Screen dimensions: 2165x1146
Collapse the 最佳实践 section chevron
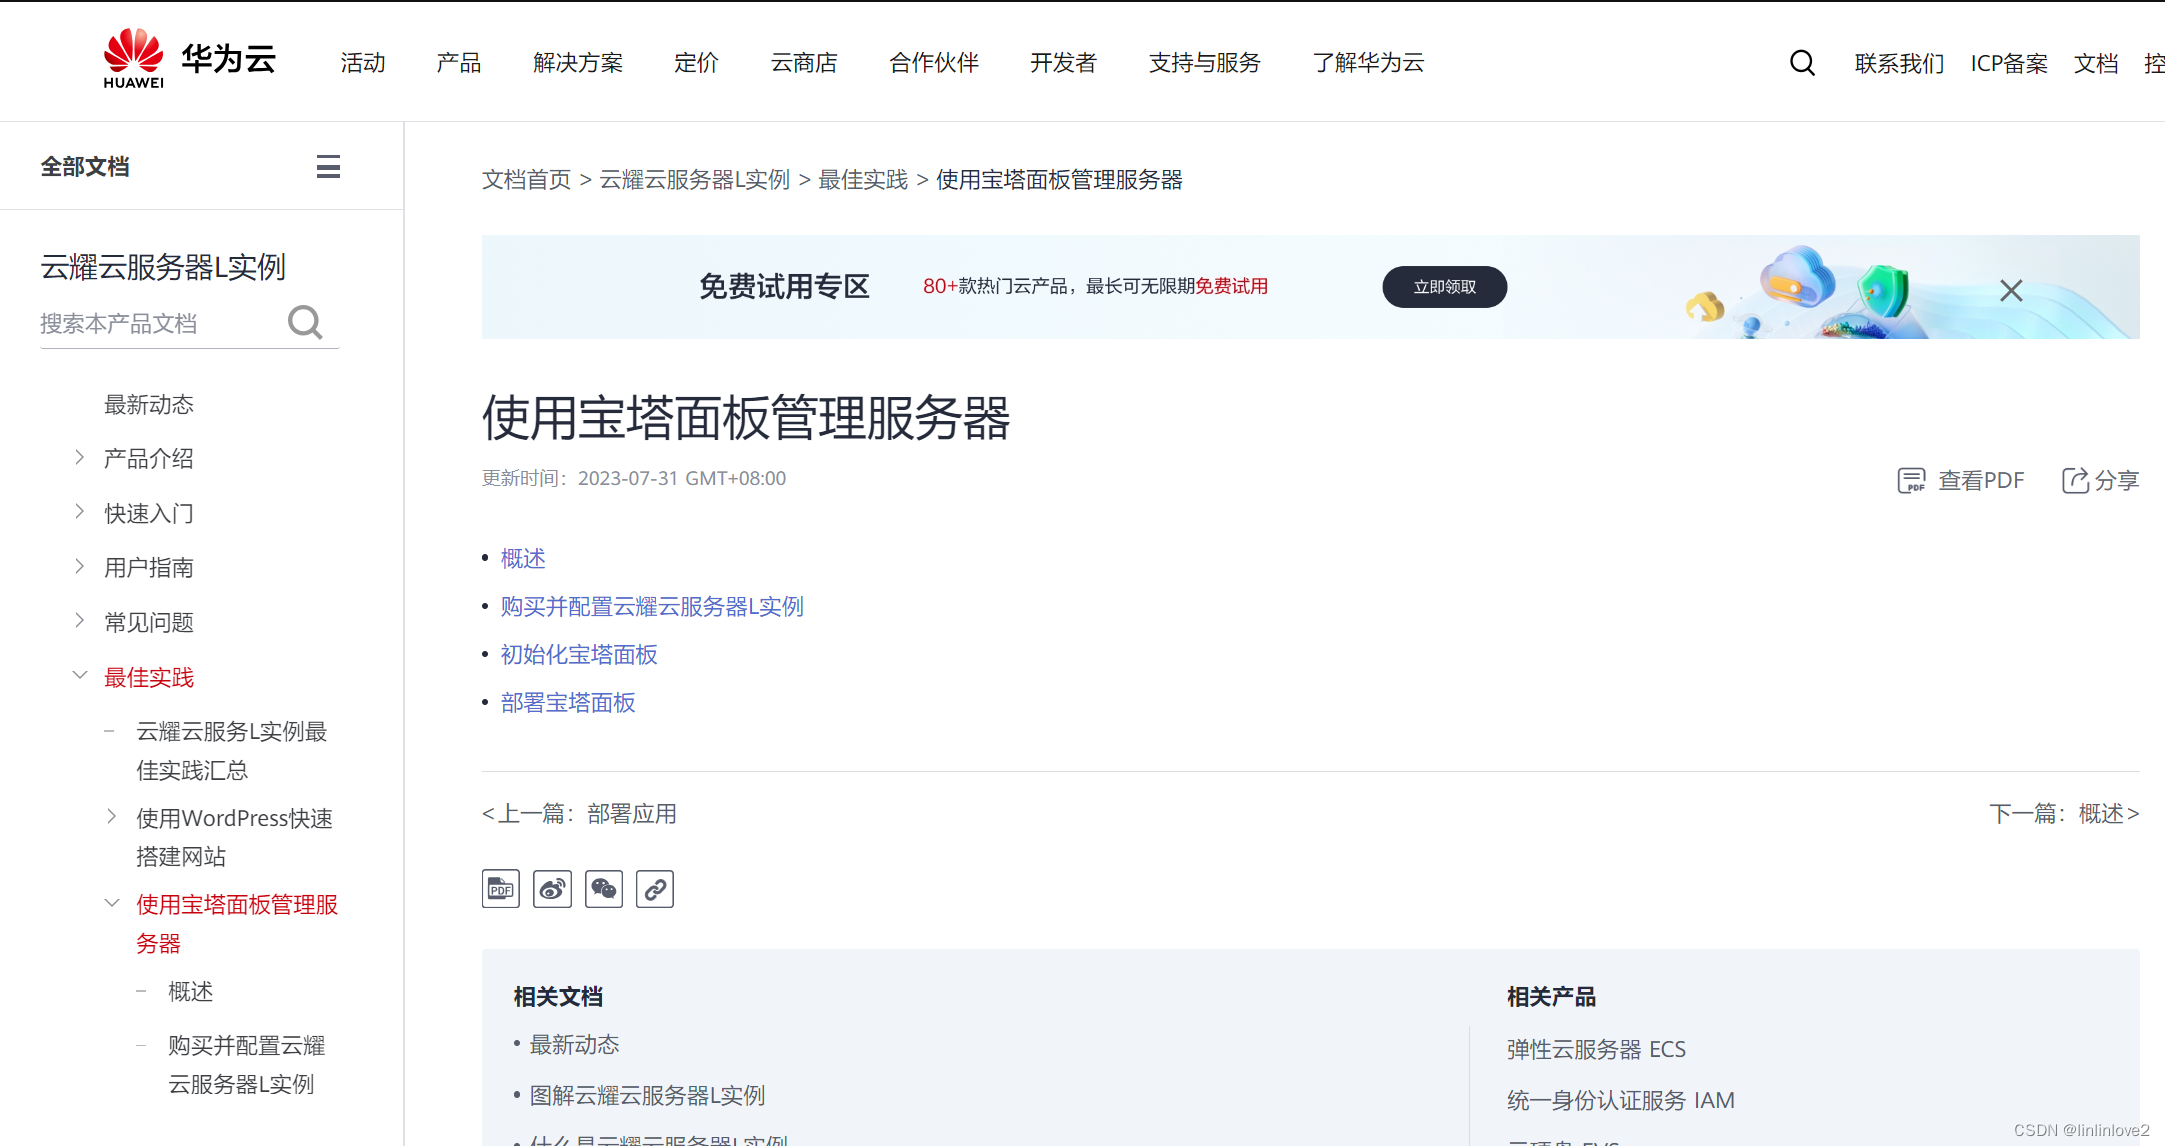click(80, 675)
